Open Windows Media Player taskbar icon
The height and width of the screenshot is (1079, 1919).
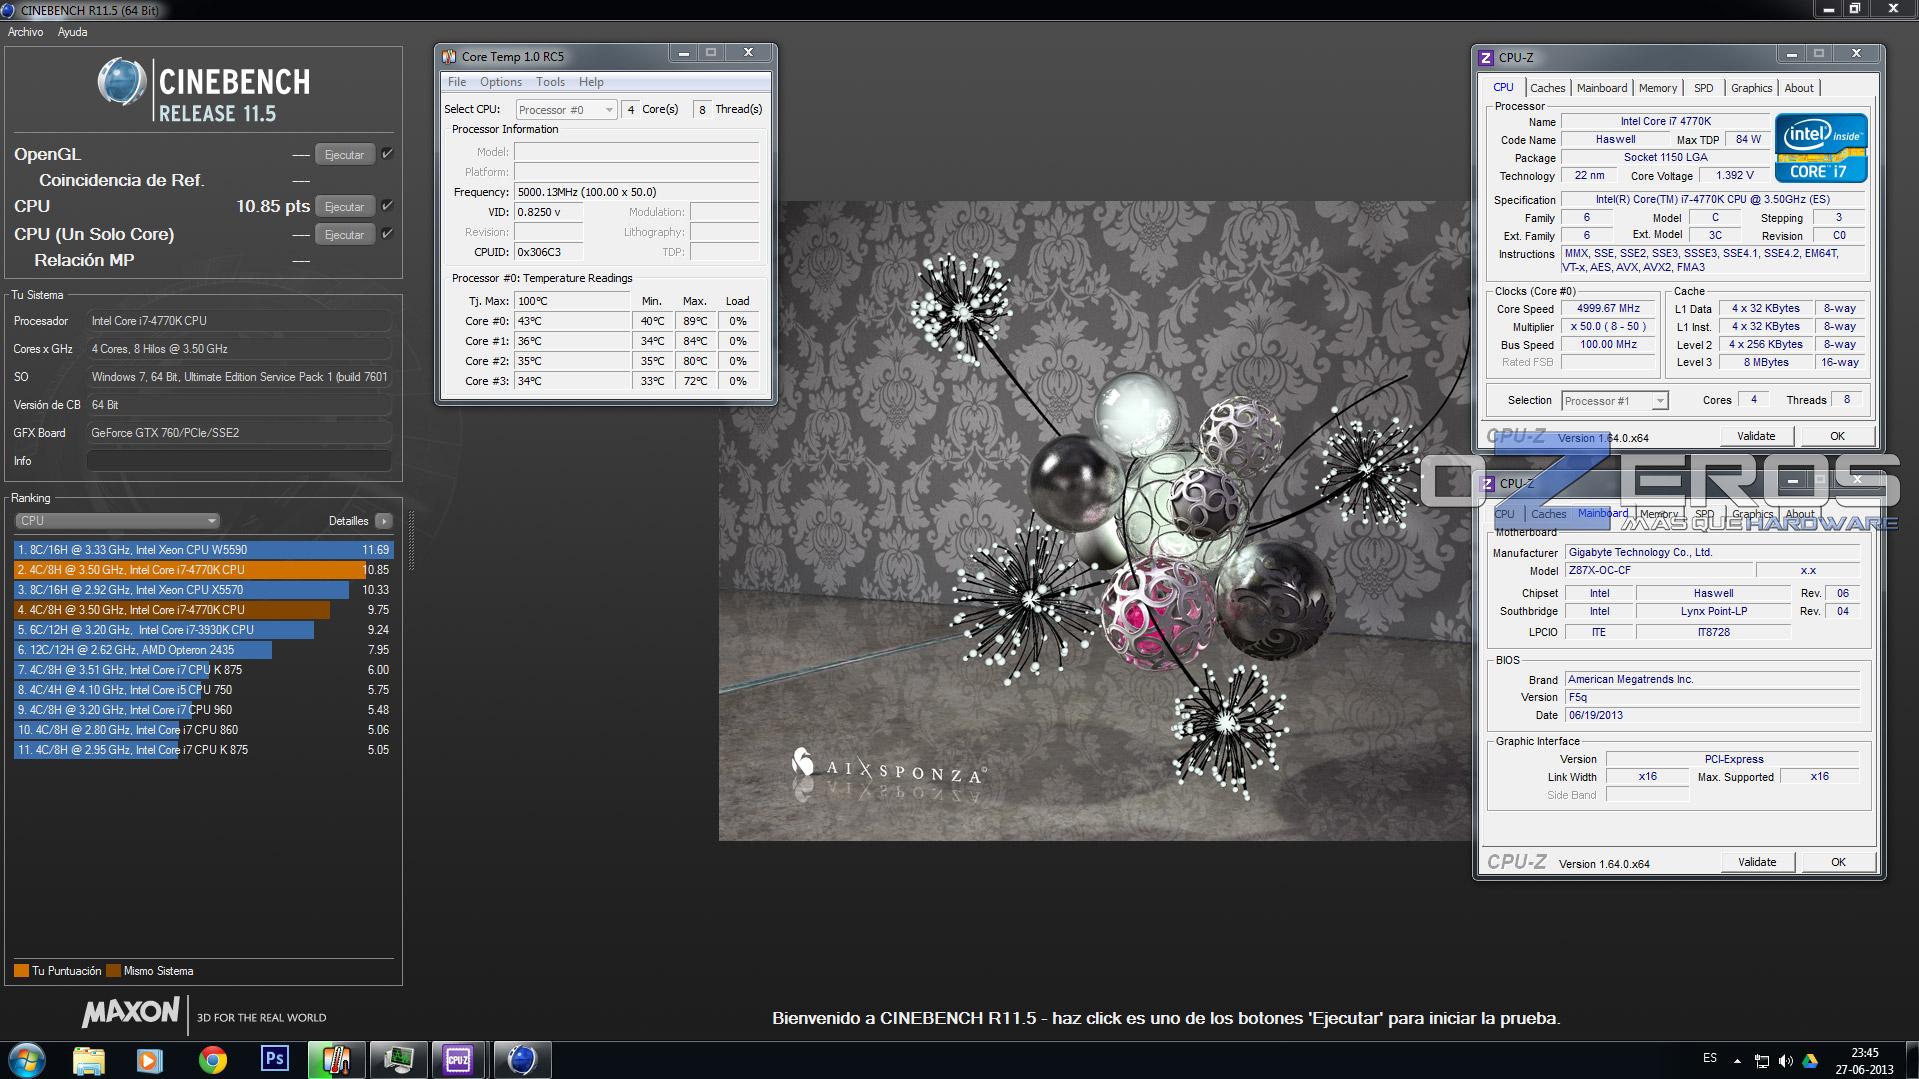(x=150, y=1060)
